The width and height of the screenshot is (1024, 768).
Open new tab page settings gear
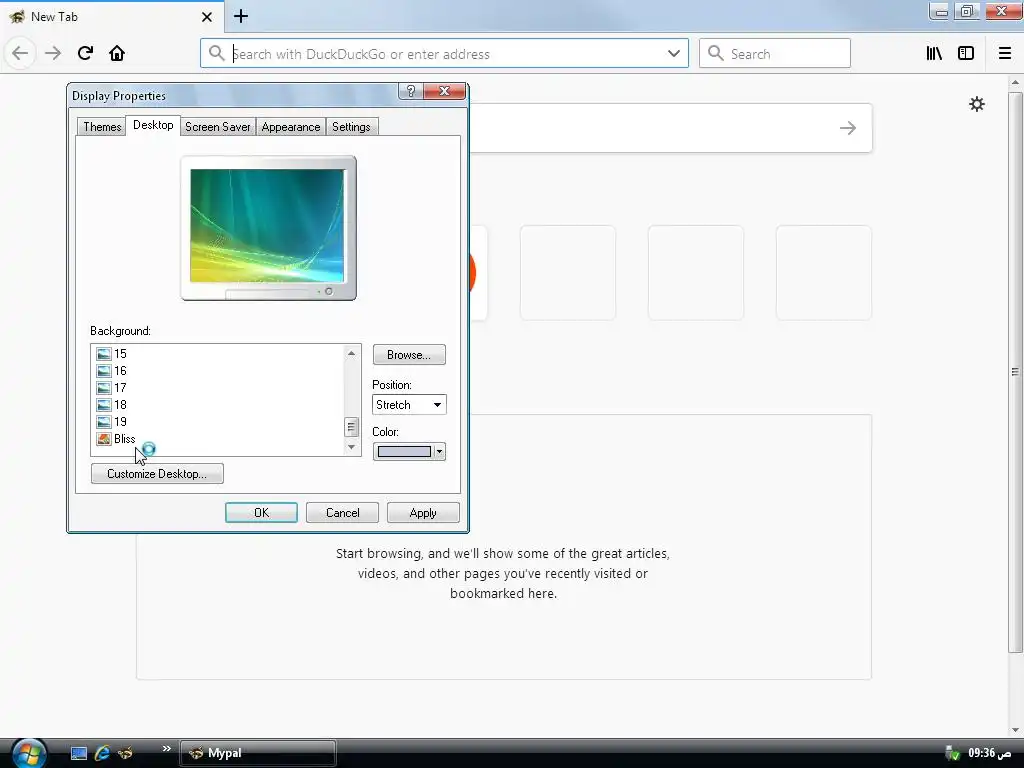point(976,104)
